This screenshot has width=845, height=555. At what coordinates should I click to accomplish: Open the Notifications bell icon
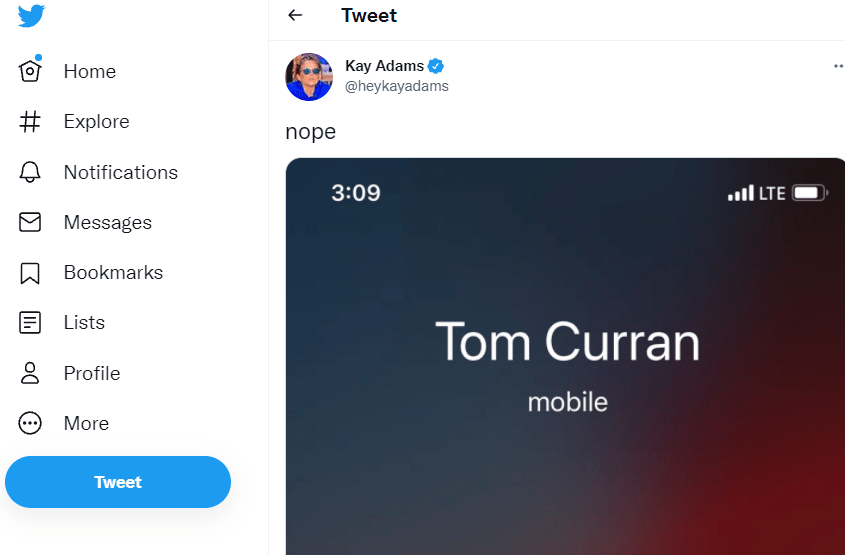click(31, 172)
